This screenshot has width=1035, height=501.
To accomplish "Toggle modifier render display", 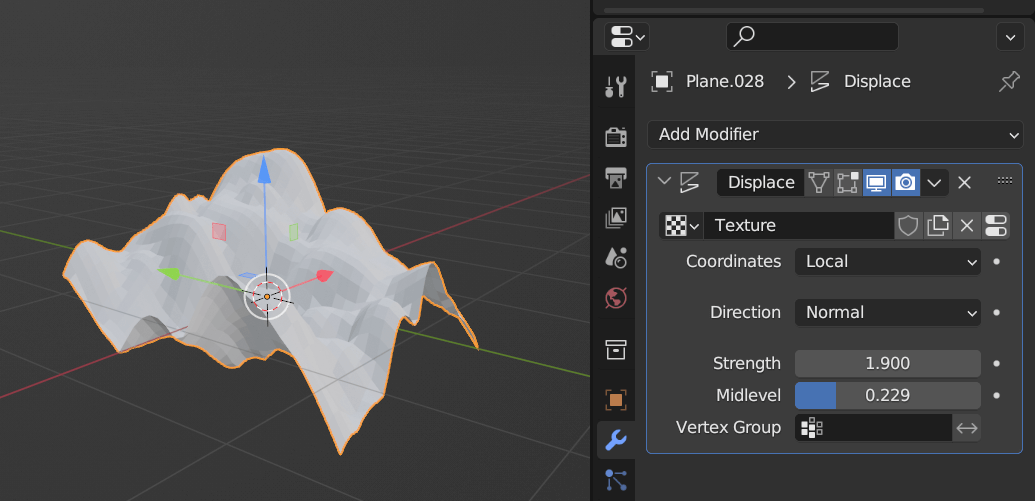I will [906, 182].
